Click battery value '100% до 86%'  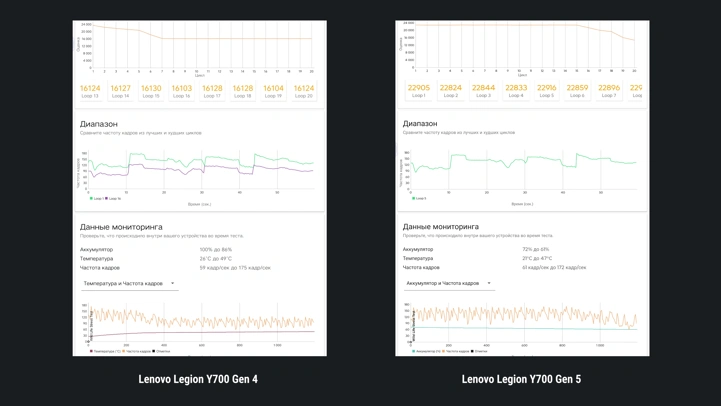(216, 250)
